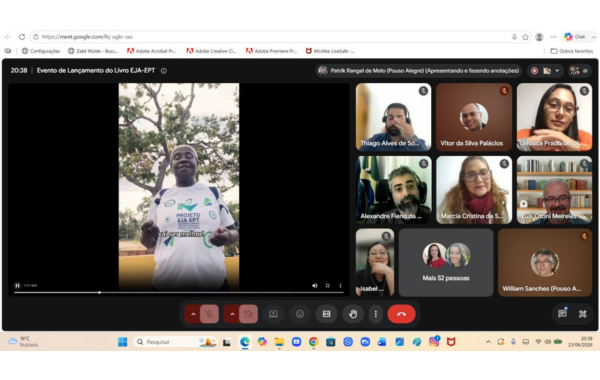Open the Mais 52 pessoas tile
Viewport: 600px width, 380px height.
pyautogui.click(x=446, y=263)
